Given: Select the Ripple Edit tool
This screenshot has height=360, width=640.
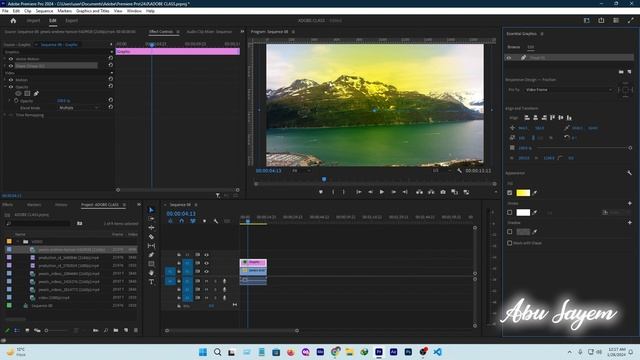Looking at the screenshot, I should (x=151, y=228).
